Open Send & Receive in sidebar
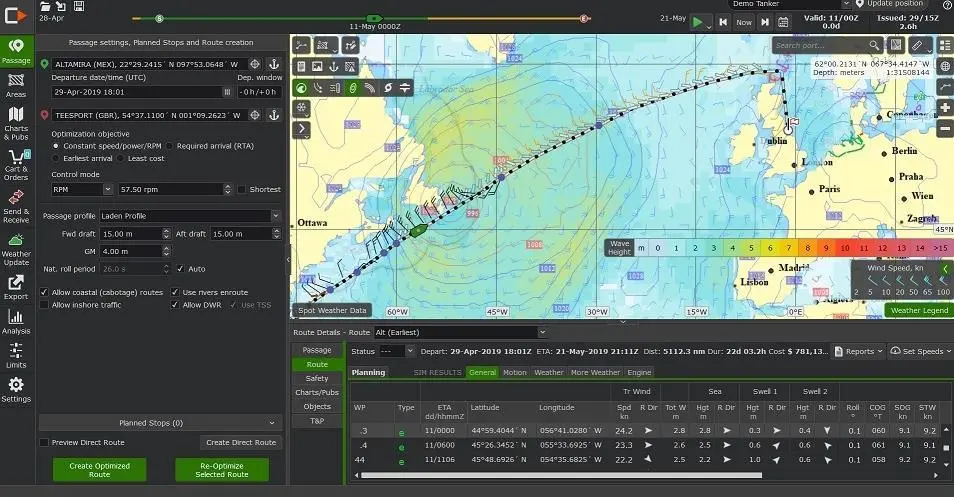 [x=16, y=206]
